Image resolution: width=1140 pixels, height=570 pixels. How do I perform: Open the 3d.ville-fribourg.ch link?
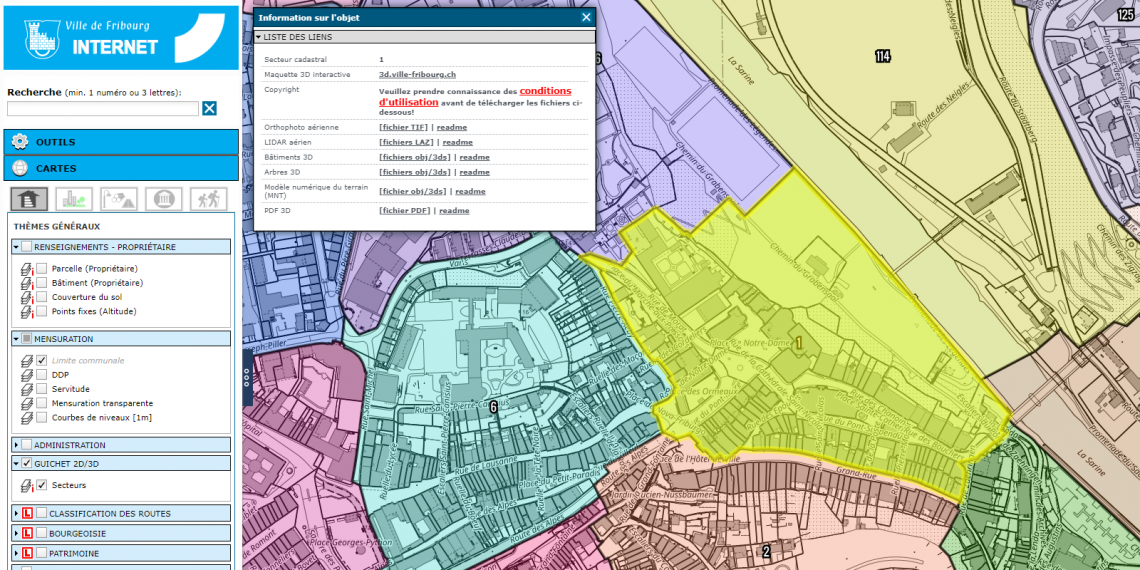point(417,75)
